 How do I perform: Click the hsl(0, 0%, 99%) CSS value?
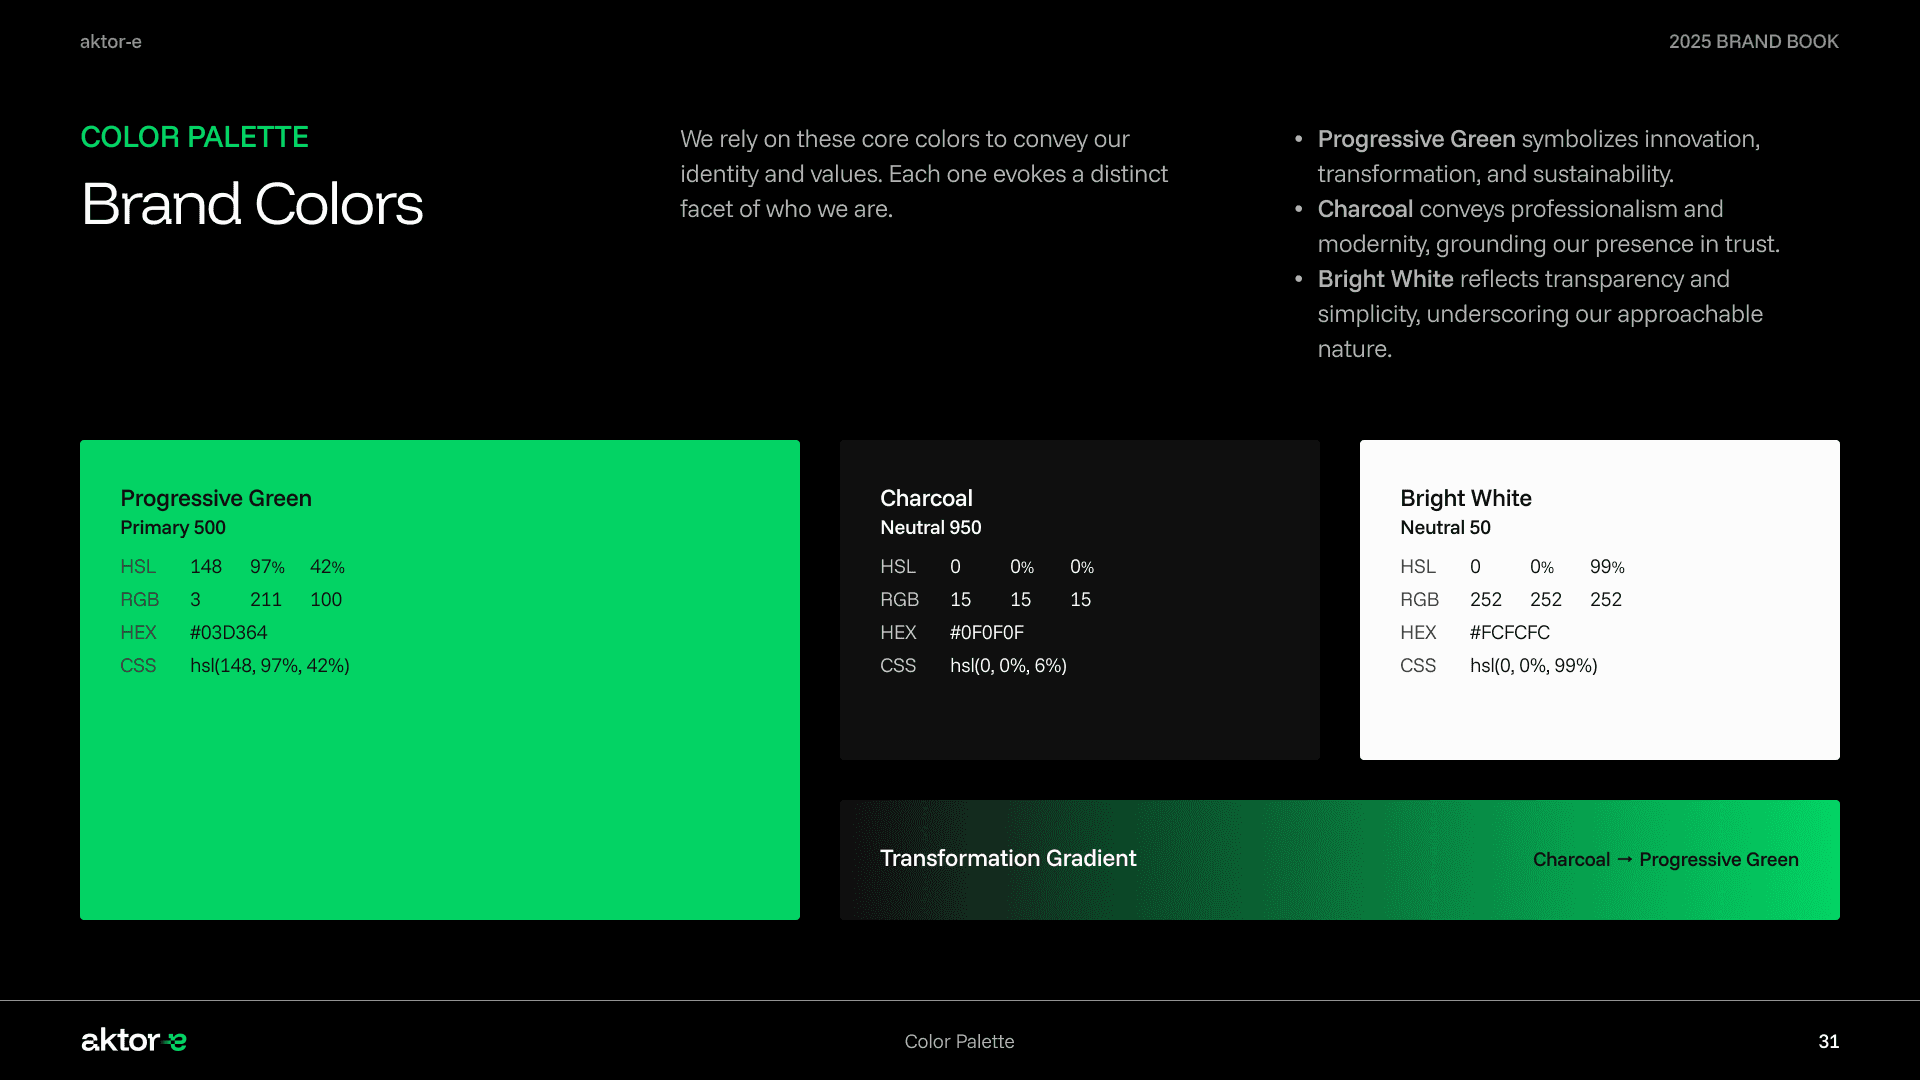(1534, 666)
